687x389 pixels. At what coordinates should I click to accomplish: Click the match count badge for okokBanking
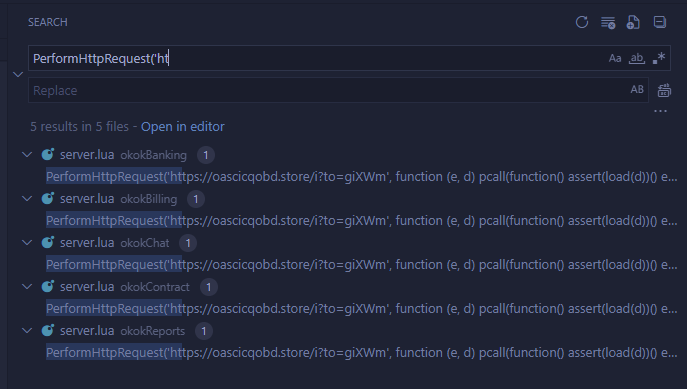pos(205,155)
